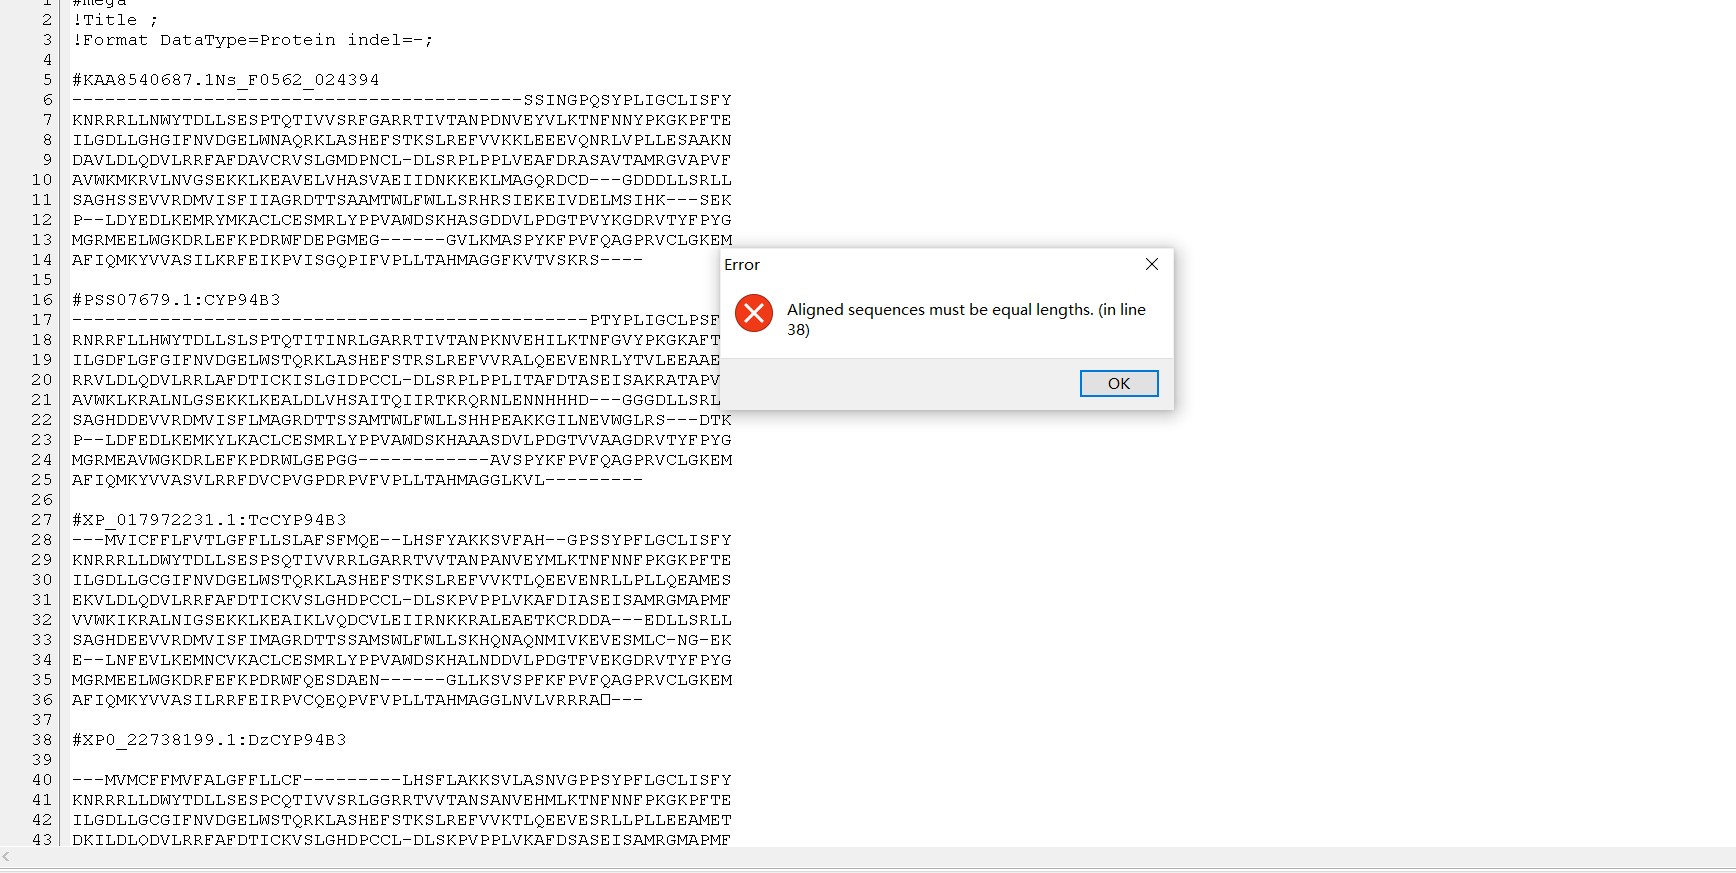Image resolution: width=1736 pixels, height=873 pixels.
Task: Click the odd box character on line 36
Action: (x=605, y=700)
